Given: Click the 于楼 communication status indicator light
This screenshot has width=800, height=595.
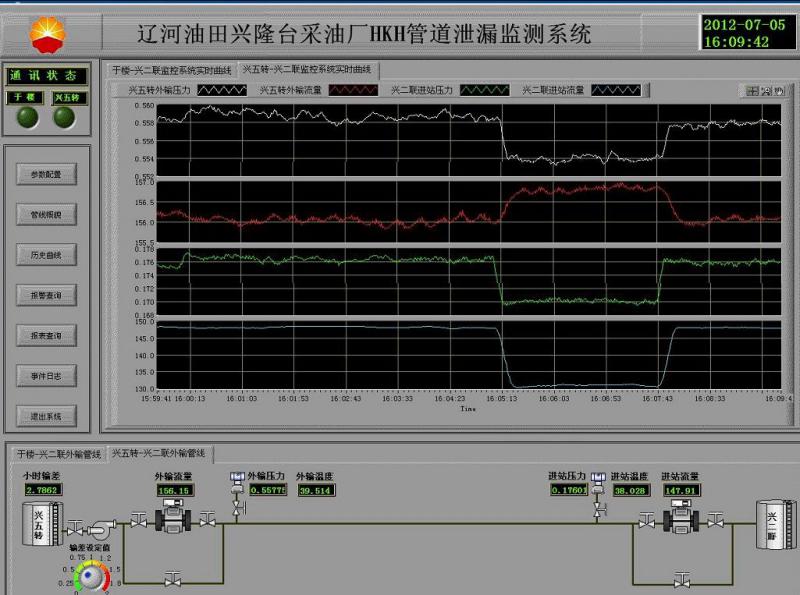Looking at the screenshot, I should (28, 118).
